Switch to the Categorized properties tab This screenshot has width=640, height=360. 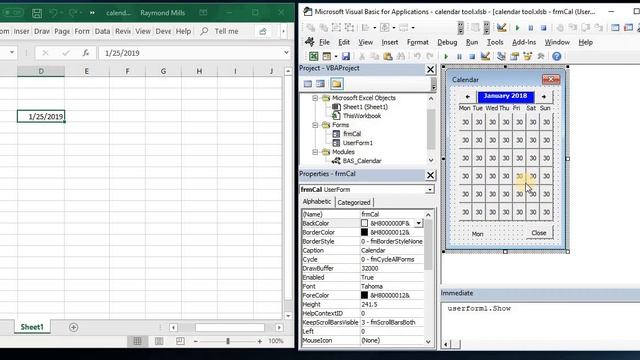click(354, 202)
